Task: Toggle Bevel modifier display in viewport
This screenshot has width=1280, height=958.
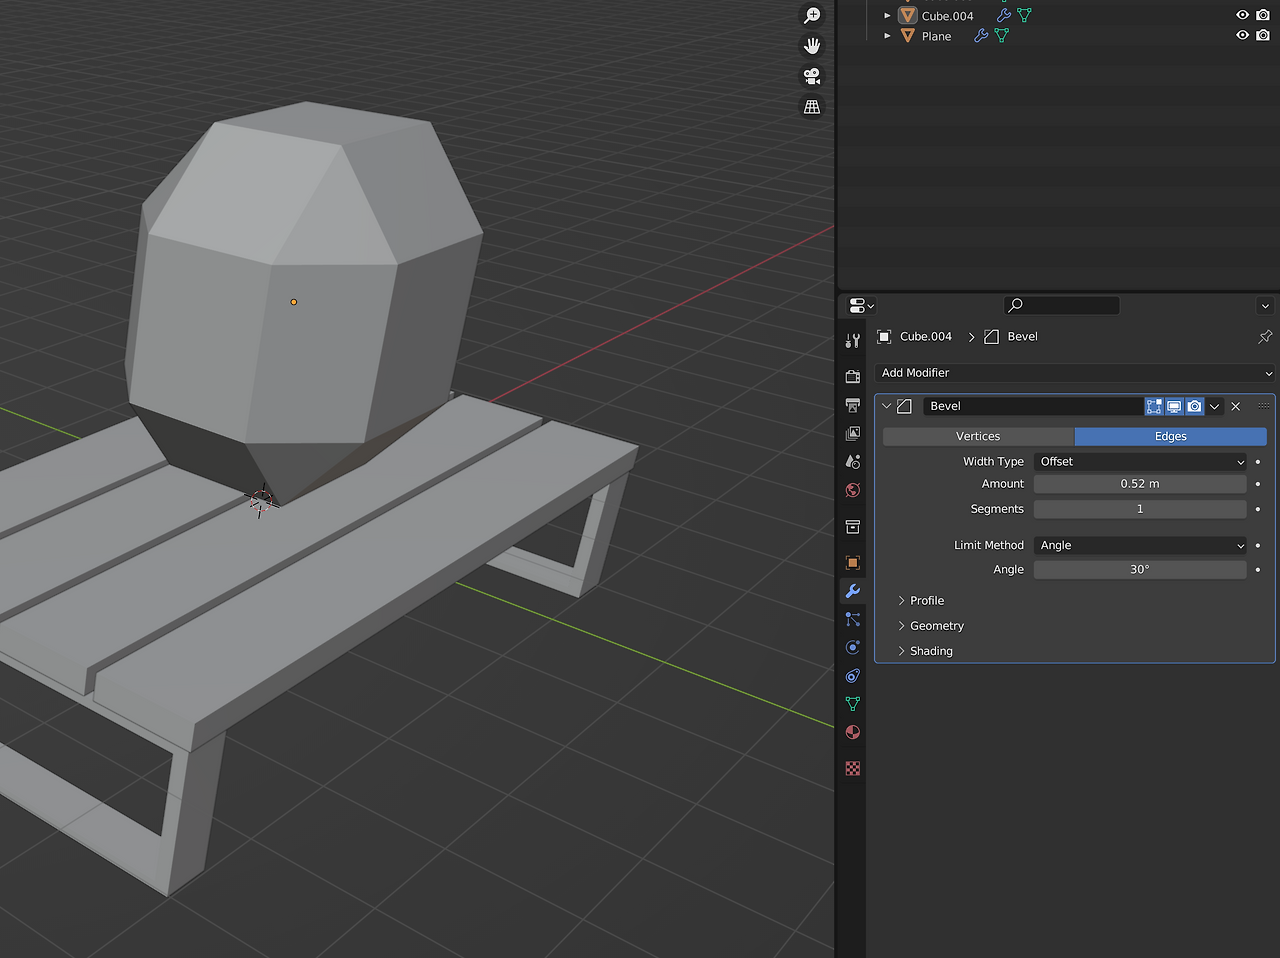Action: 1174,406
